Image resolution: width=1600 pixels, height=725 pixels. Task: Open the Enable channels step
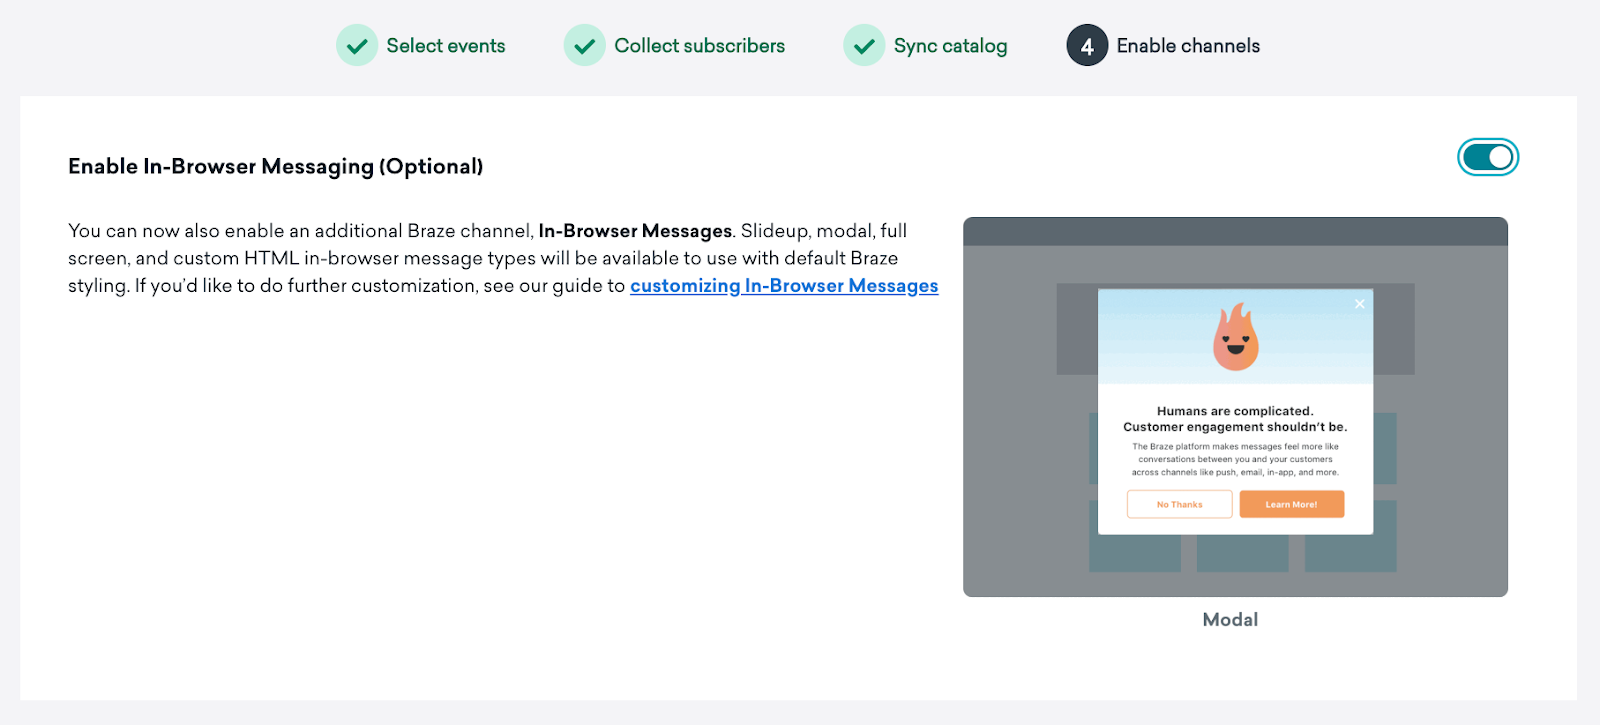[x=1188, y=46]
